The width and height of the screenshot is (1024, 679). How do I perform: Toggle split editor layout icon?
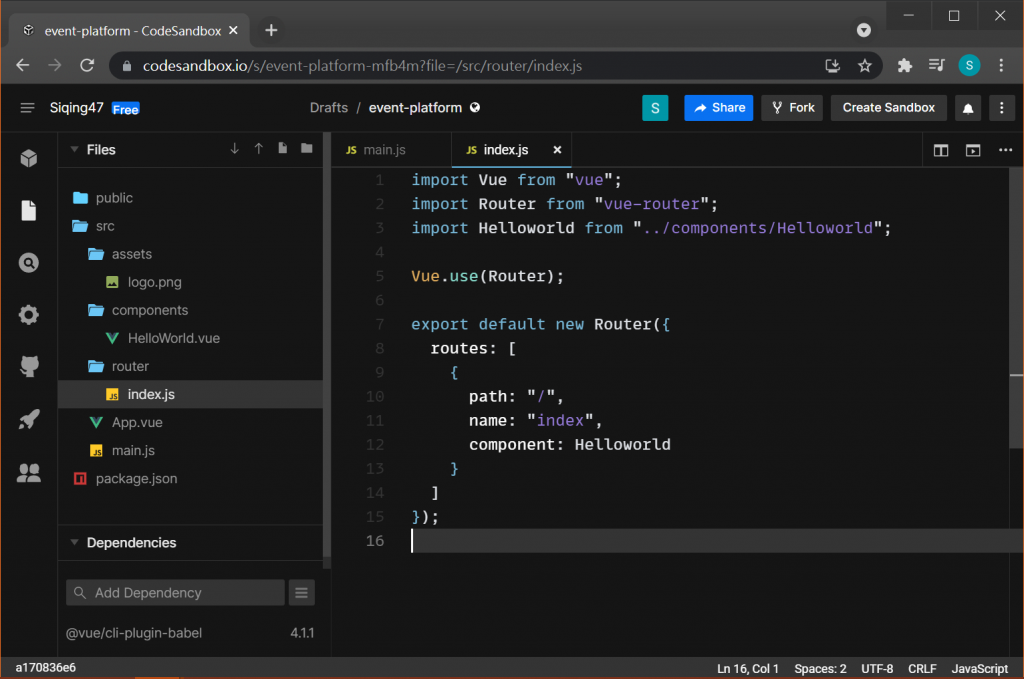pyautogui.click(x=940, y=150)
